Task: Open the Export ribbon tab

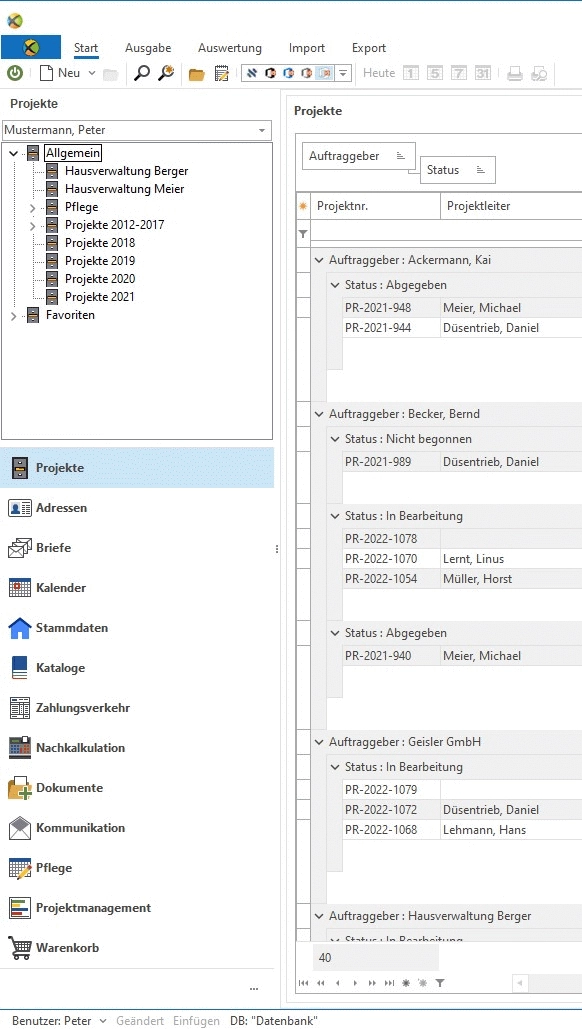Action: pos(369,48)
